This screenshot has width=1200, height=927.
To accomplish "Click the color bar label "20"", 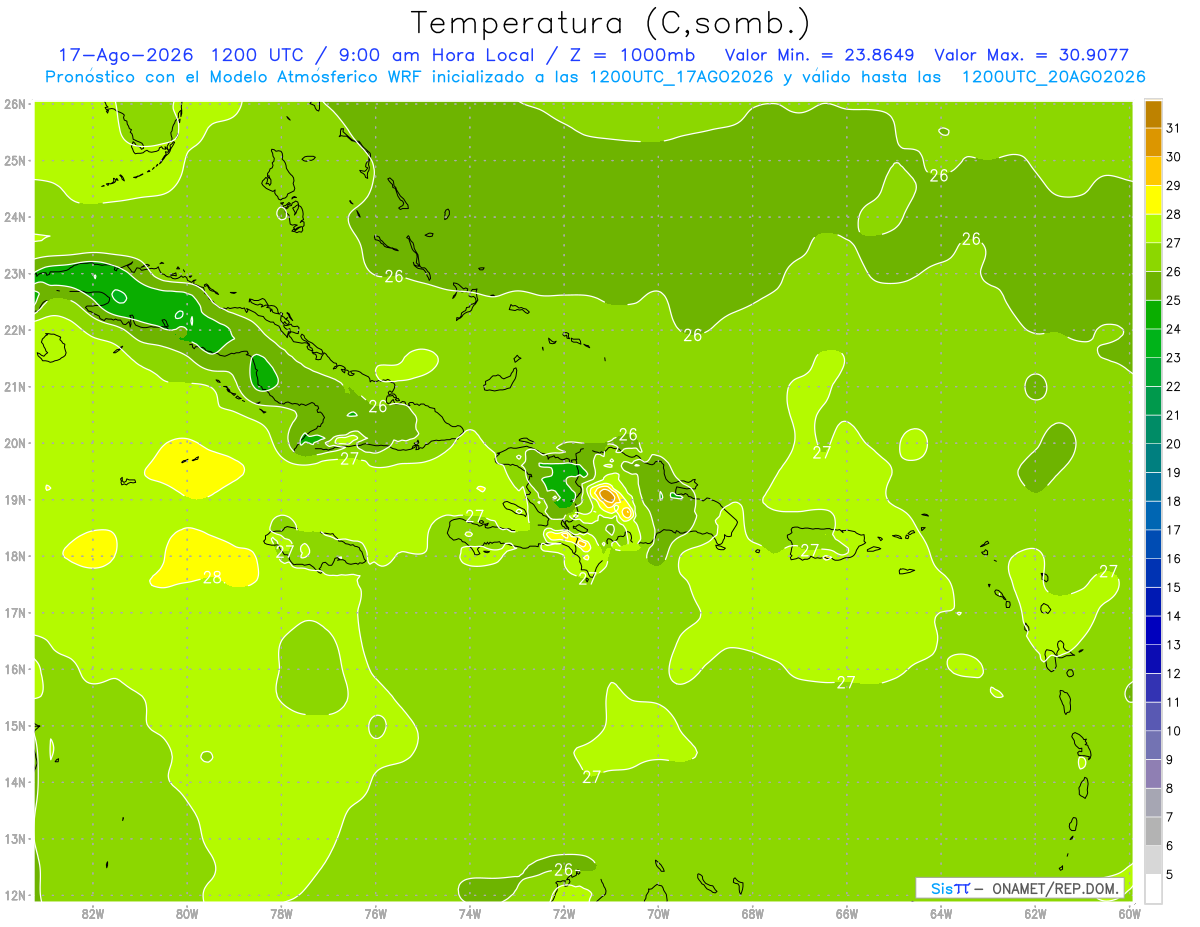I will click(x=1174, y=444).
